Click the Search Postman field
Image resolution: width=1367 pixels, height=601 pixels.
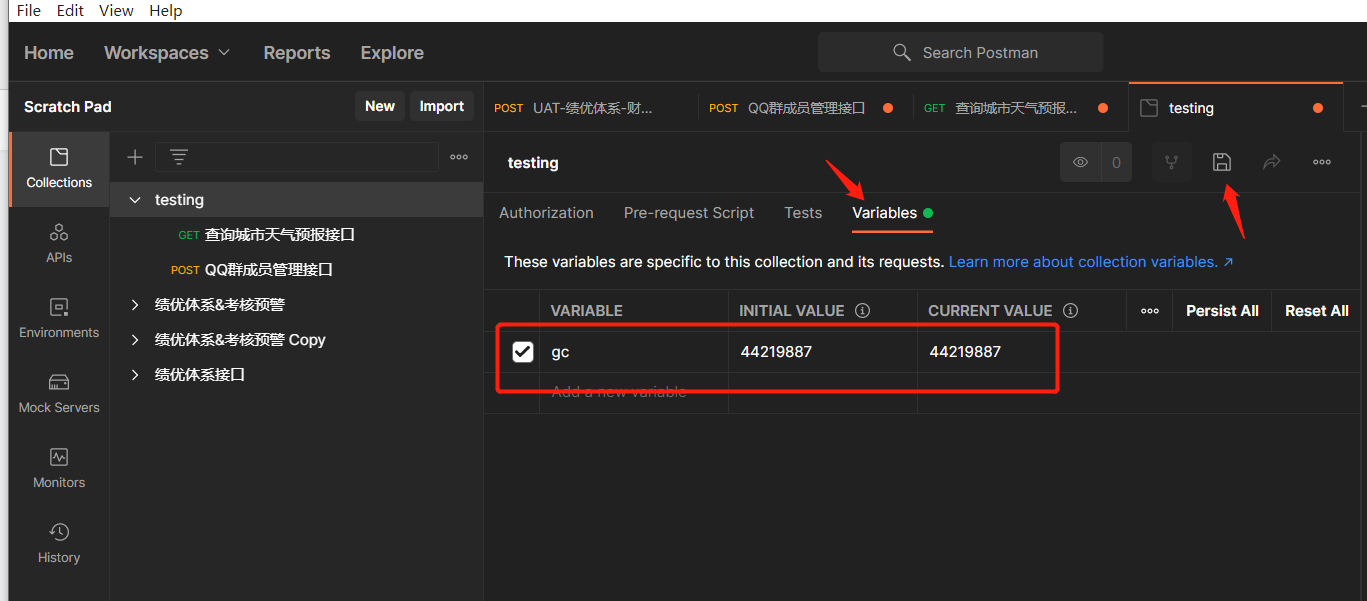pyautogui.click(x=960, y=52)
